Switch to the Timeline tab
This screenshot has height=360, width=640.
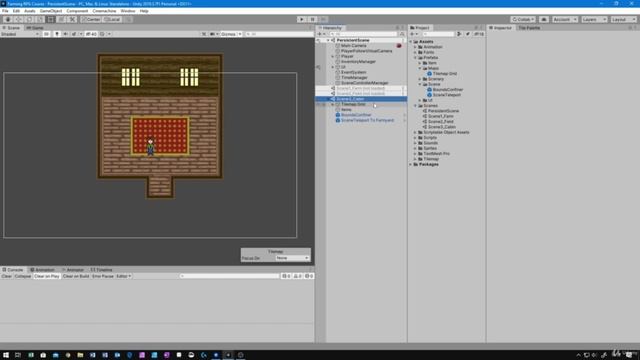[101, 270]
